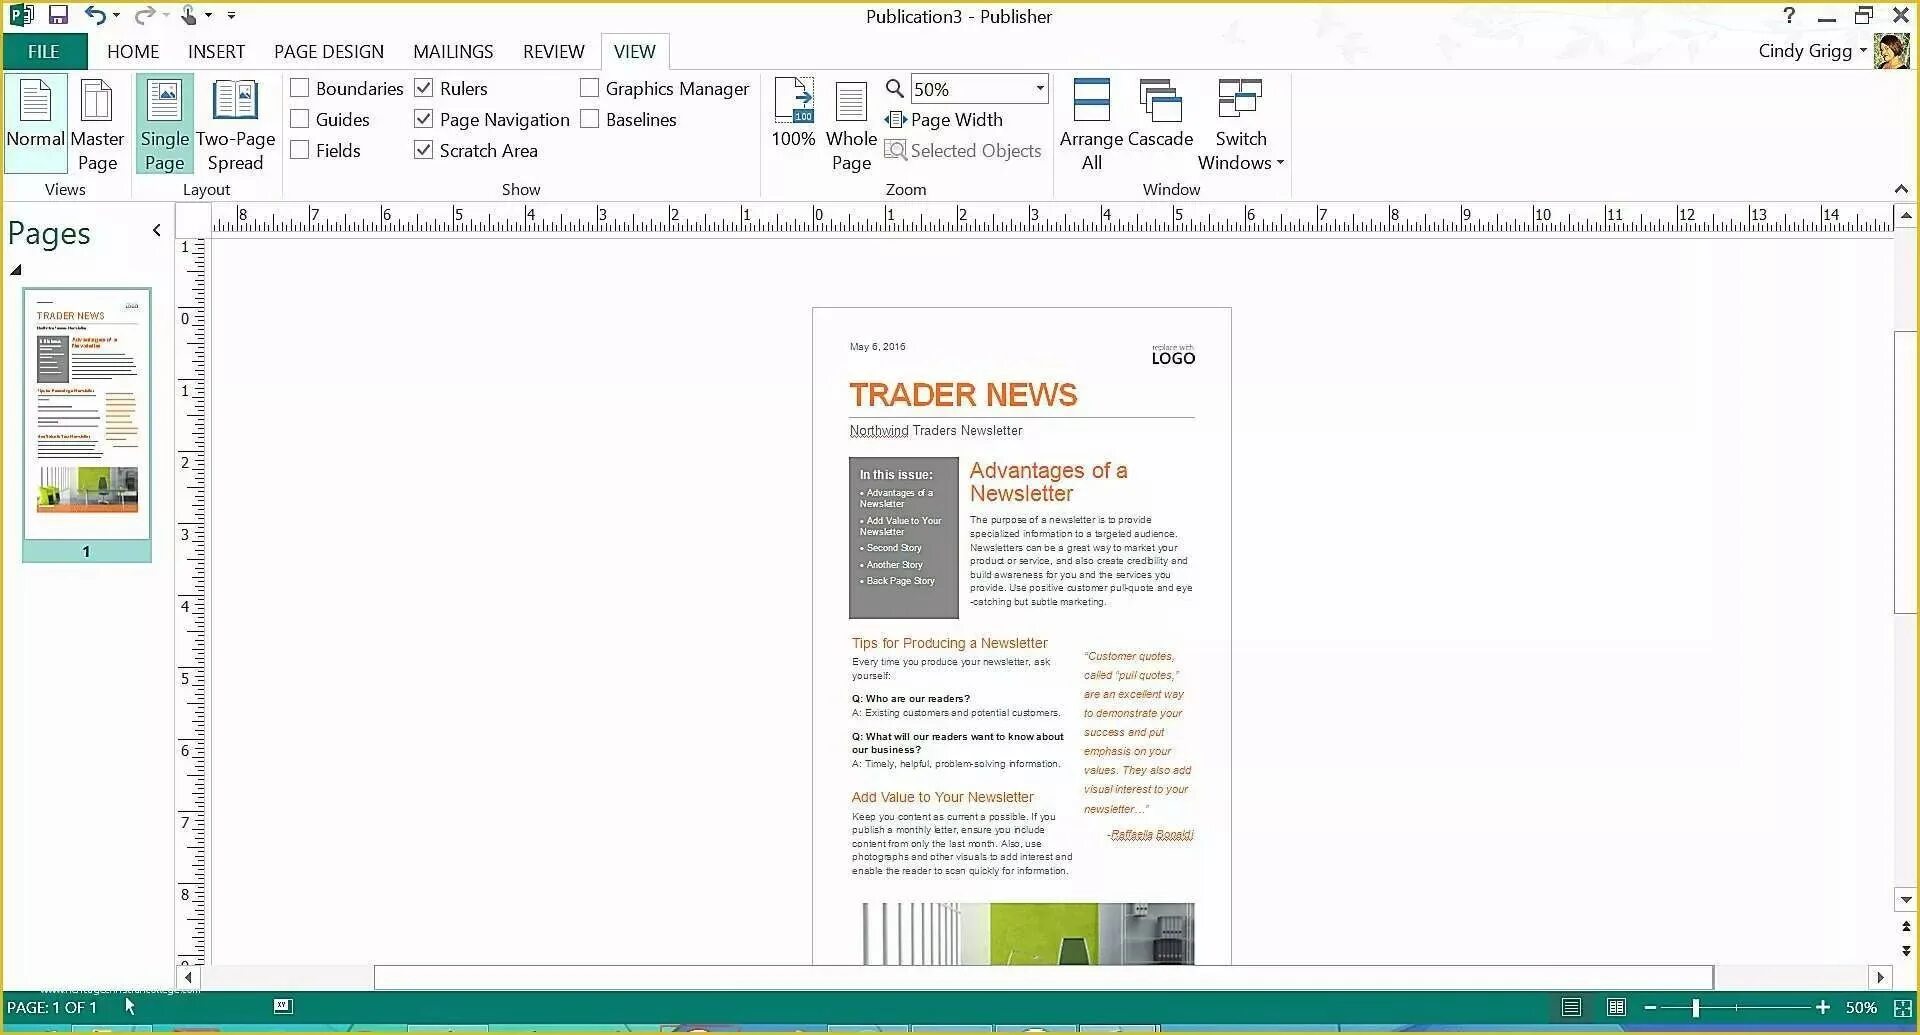Open Switch Windows dropdown
Image resolution: width=1920 pixels, height=1035 pixels.
[1241, 124]
